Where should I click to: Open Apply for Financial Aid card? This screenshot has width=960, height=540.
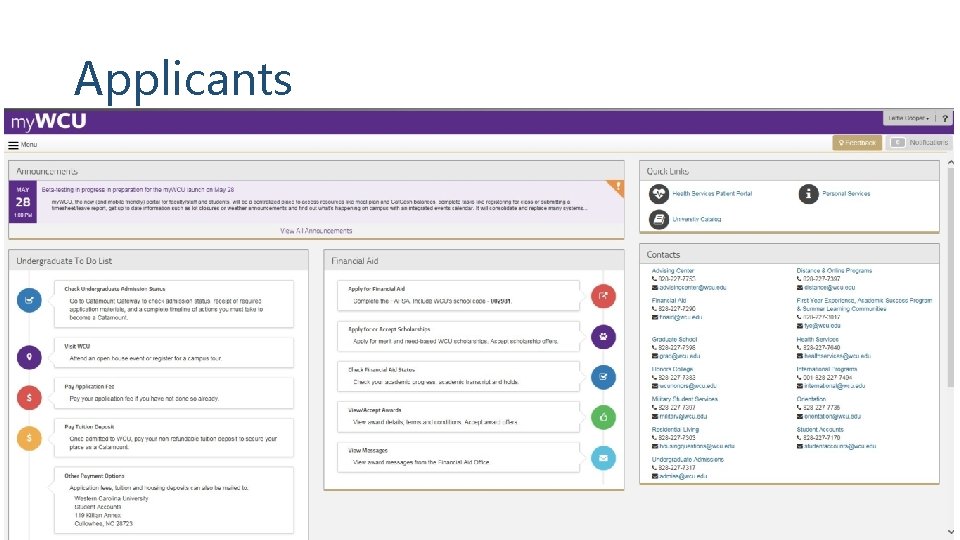pos(459,296)
